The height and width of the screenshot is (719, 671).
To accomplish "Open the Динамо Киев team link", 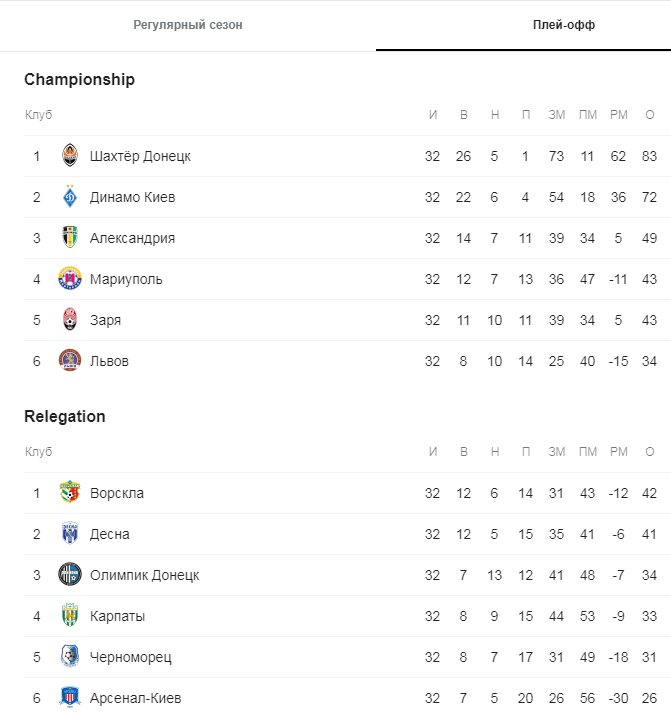I will pyautogui.click(x=133, y=197).
